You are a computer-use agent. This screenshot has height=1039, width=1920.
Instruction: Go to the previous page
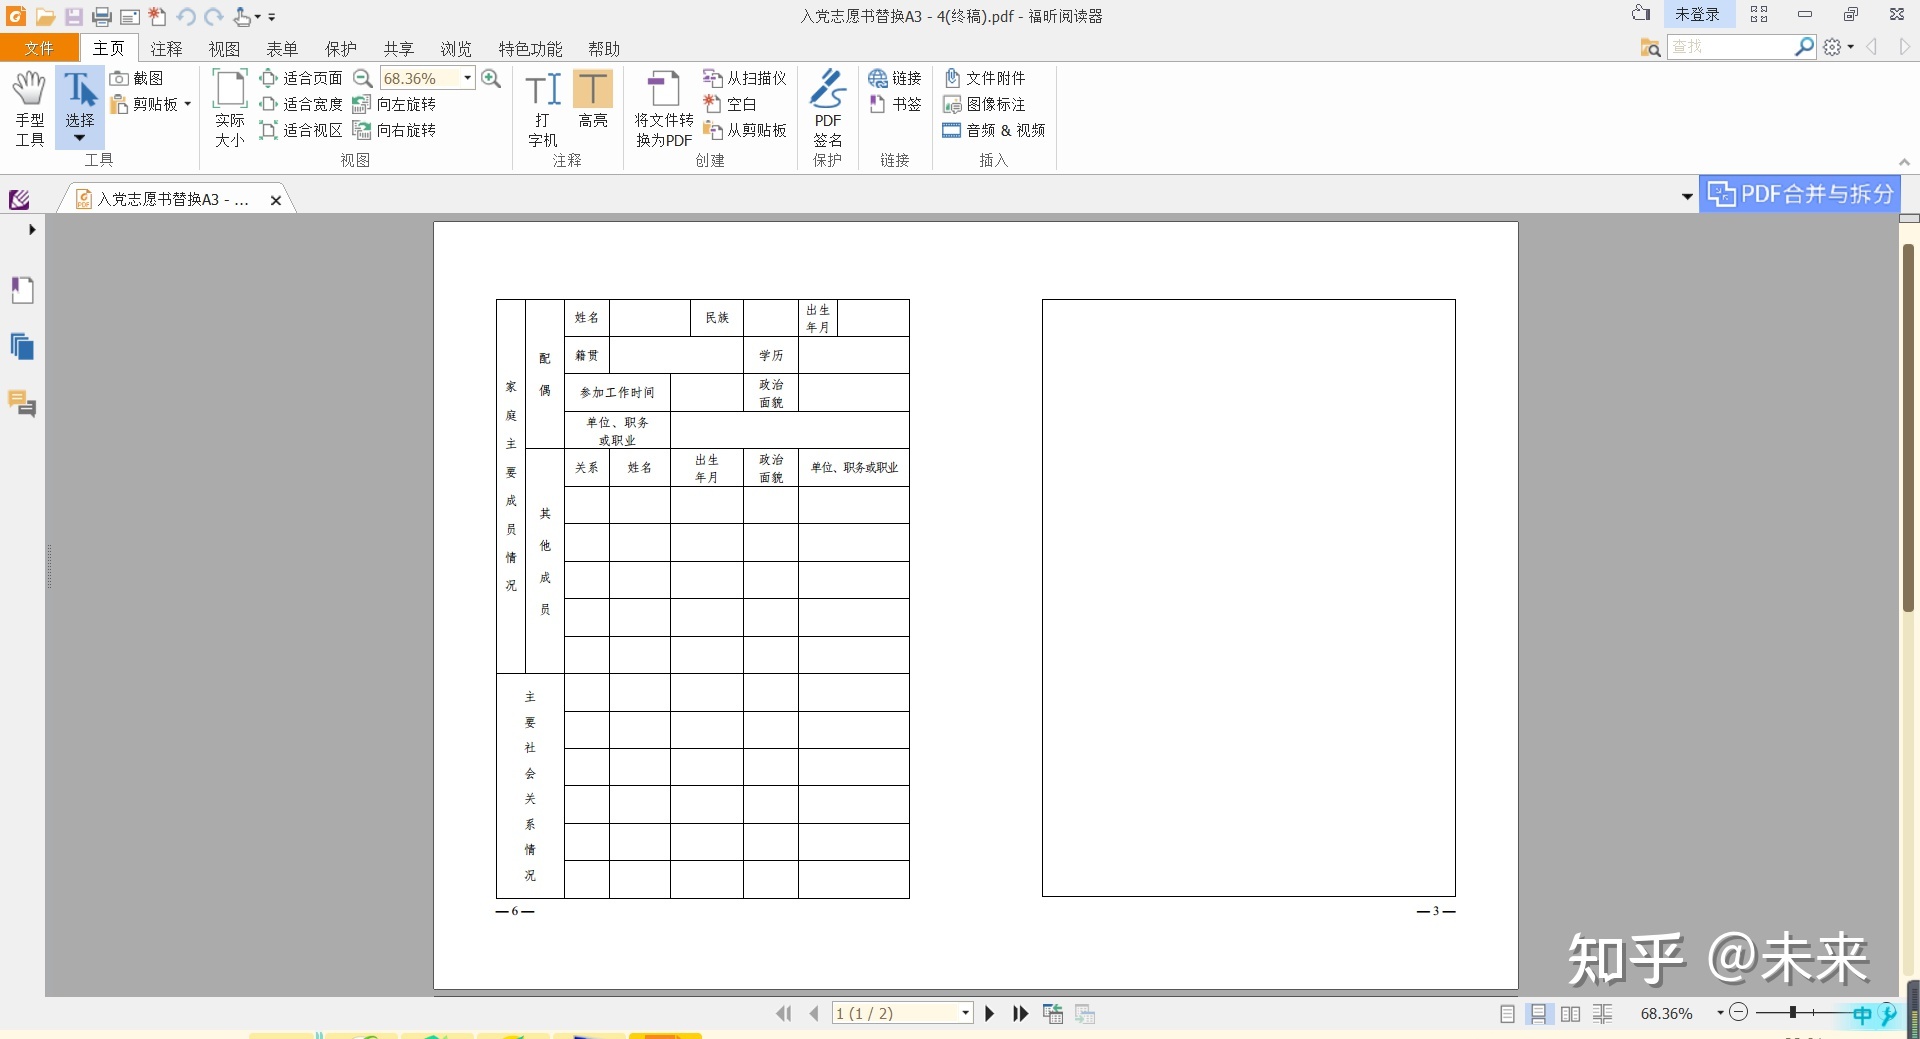(814, 1013)
